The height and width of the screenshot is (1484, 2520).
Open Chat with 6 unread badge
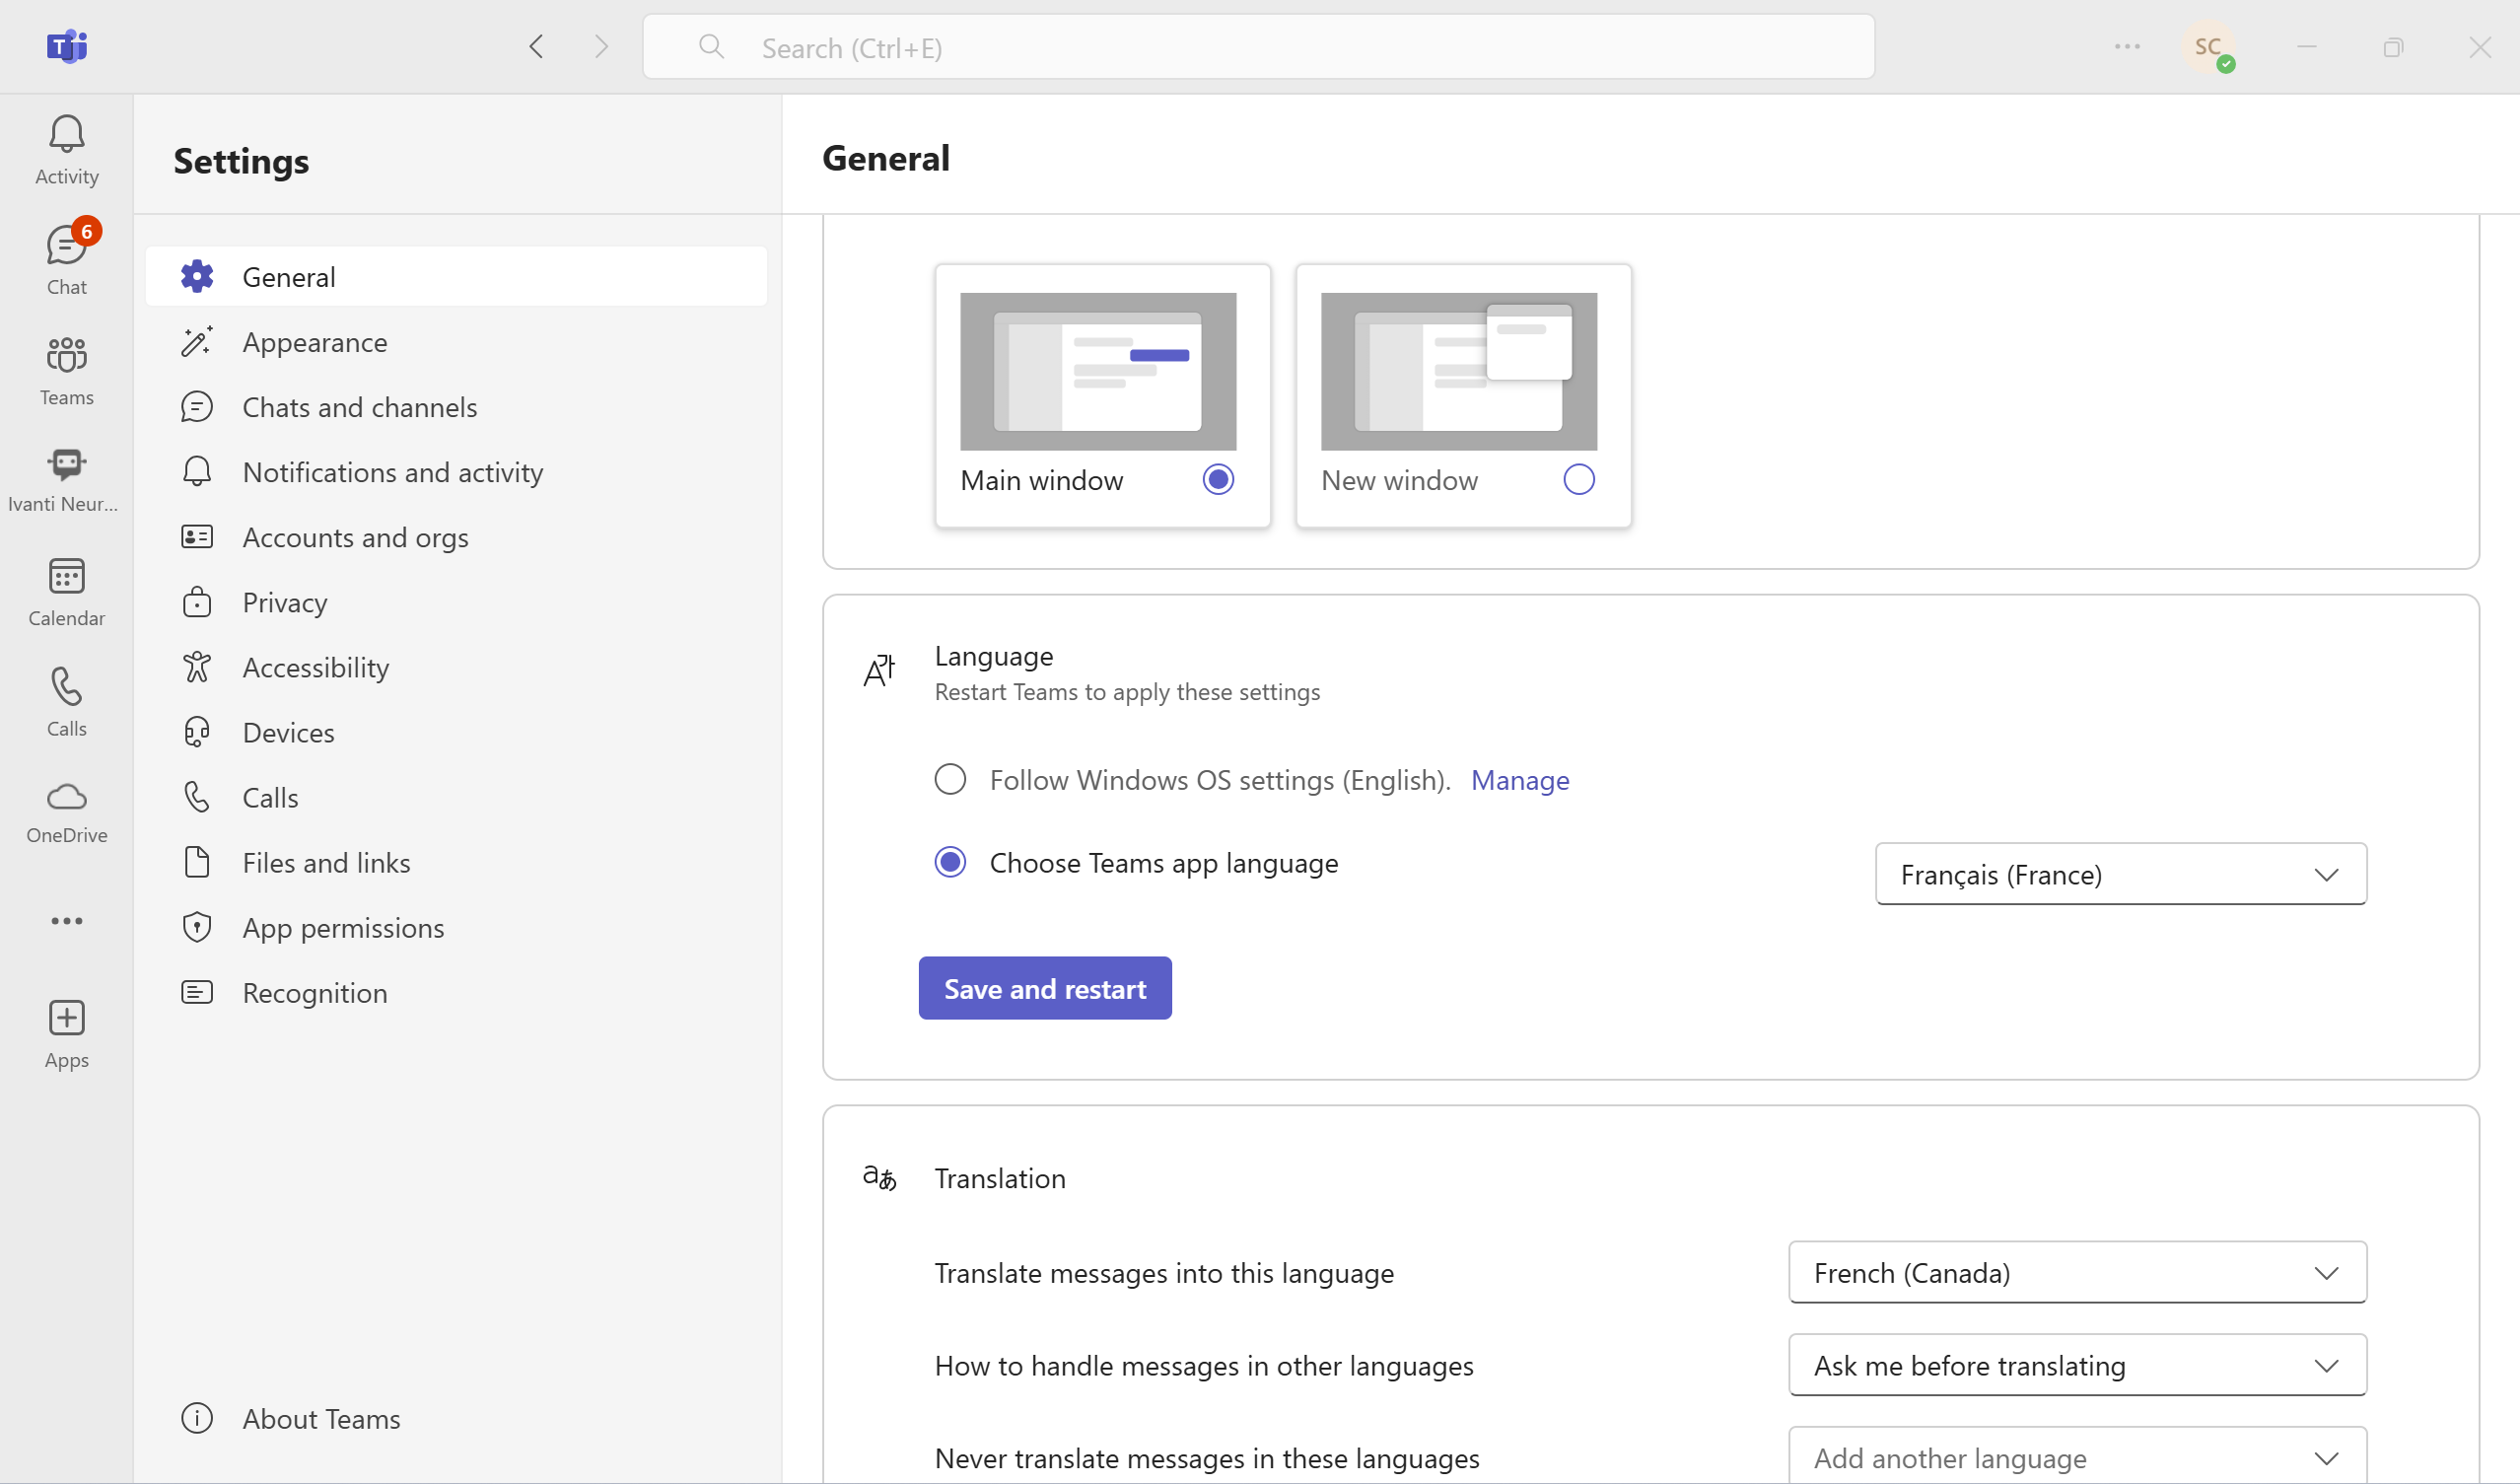[66, 259]
